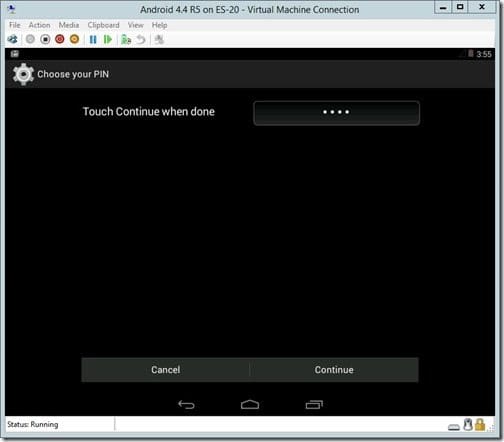
Task: Open the Action menu
Action: 39,25
